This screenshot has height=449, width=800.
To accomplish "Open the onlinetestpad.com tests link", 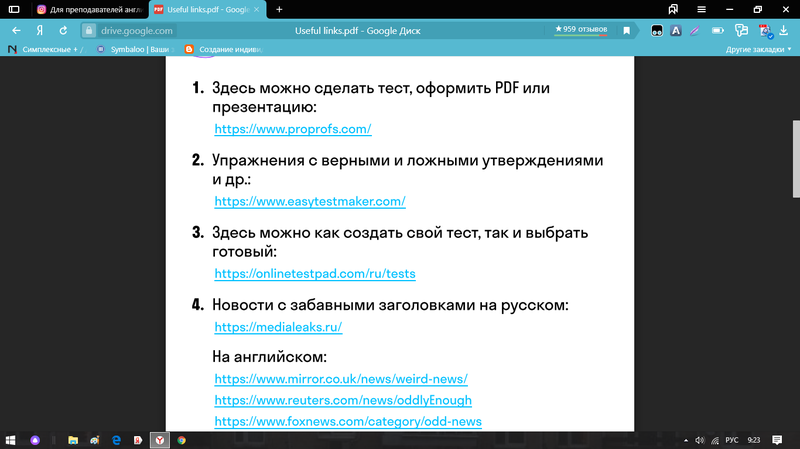I will [x=315, y=273].
